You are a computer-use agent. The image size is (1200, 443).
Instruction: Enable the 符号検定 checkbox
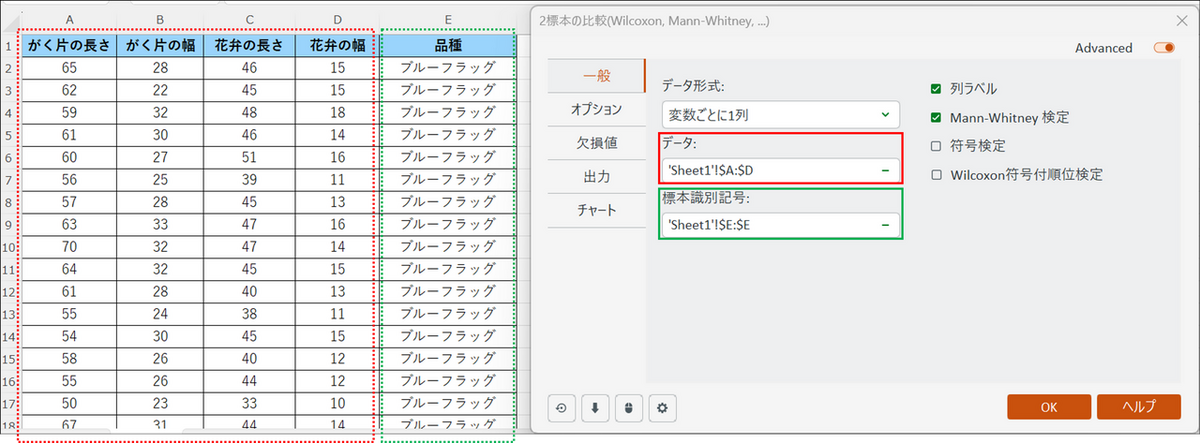tap(936, 146)
